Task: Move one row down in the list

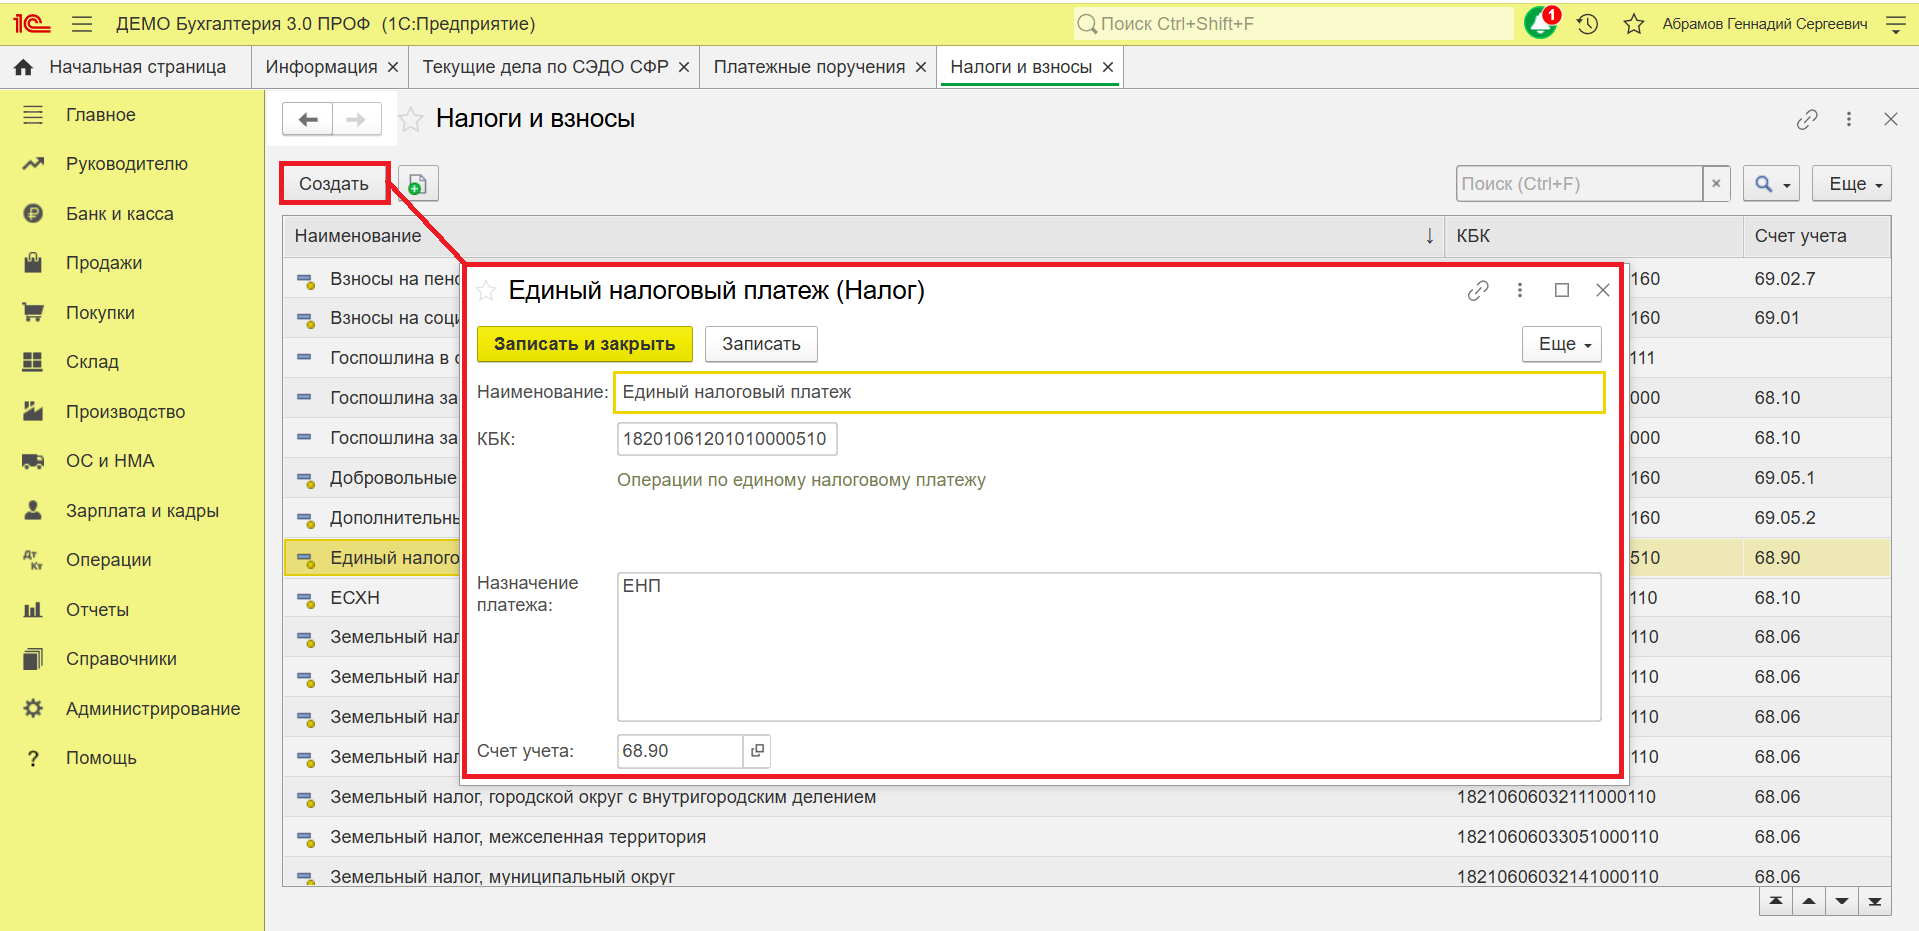Action: click(1842, 901)
